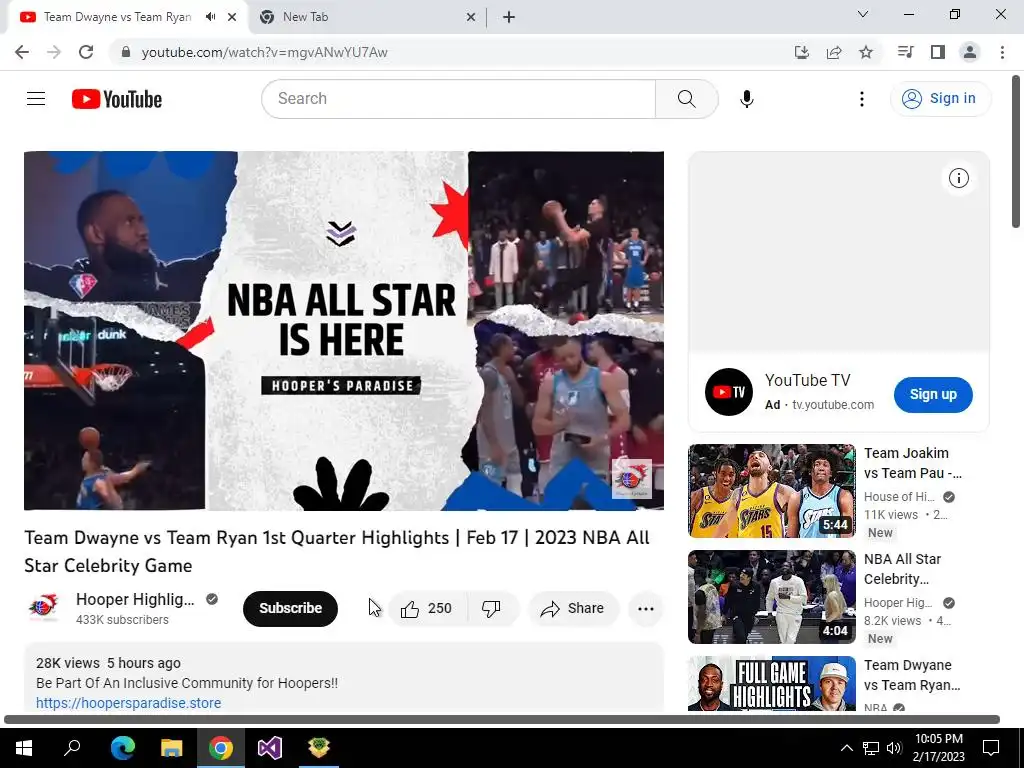This screenshot has width=1024, height=768.
Task: Open Microsoft Edge from taskbar
Action: click(x=123, y=747)
